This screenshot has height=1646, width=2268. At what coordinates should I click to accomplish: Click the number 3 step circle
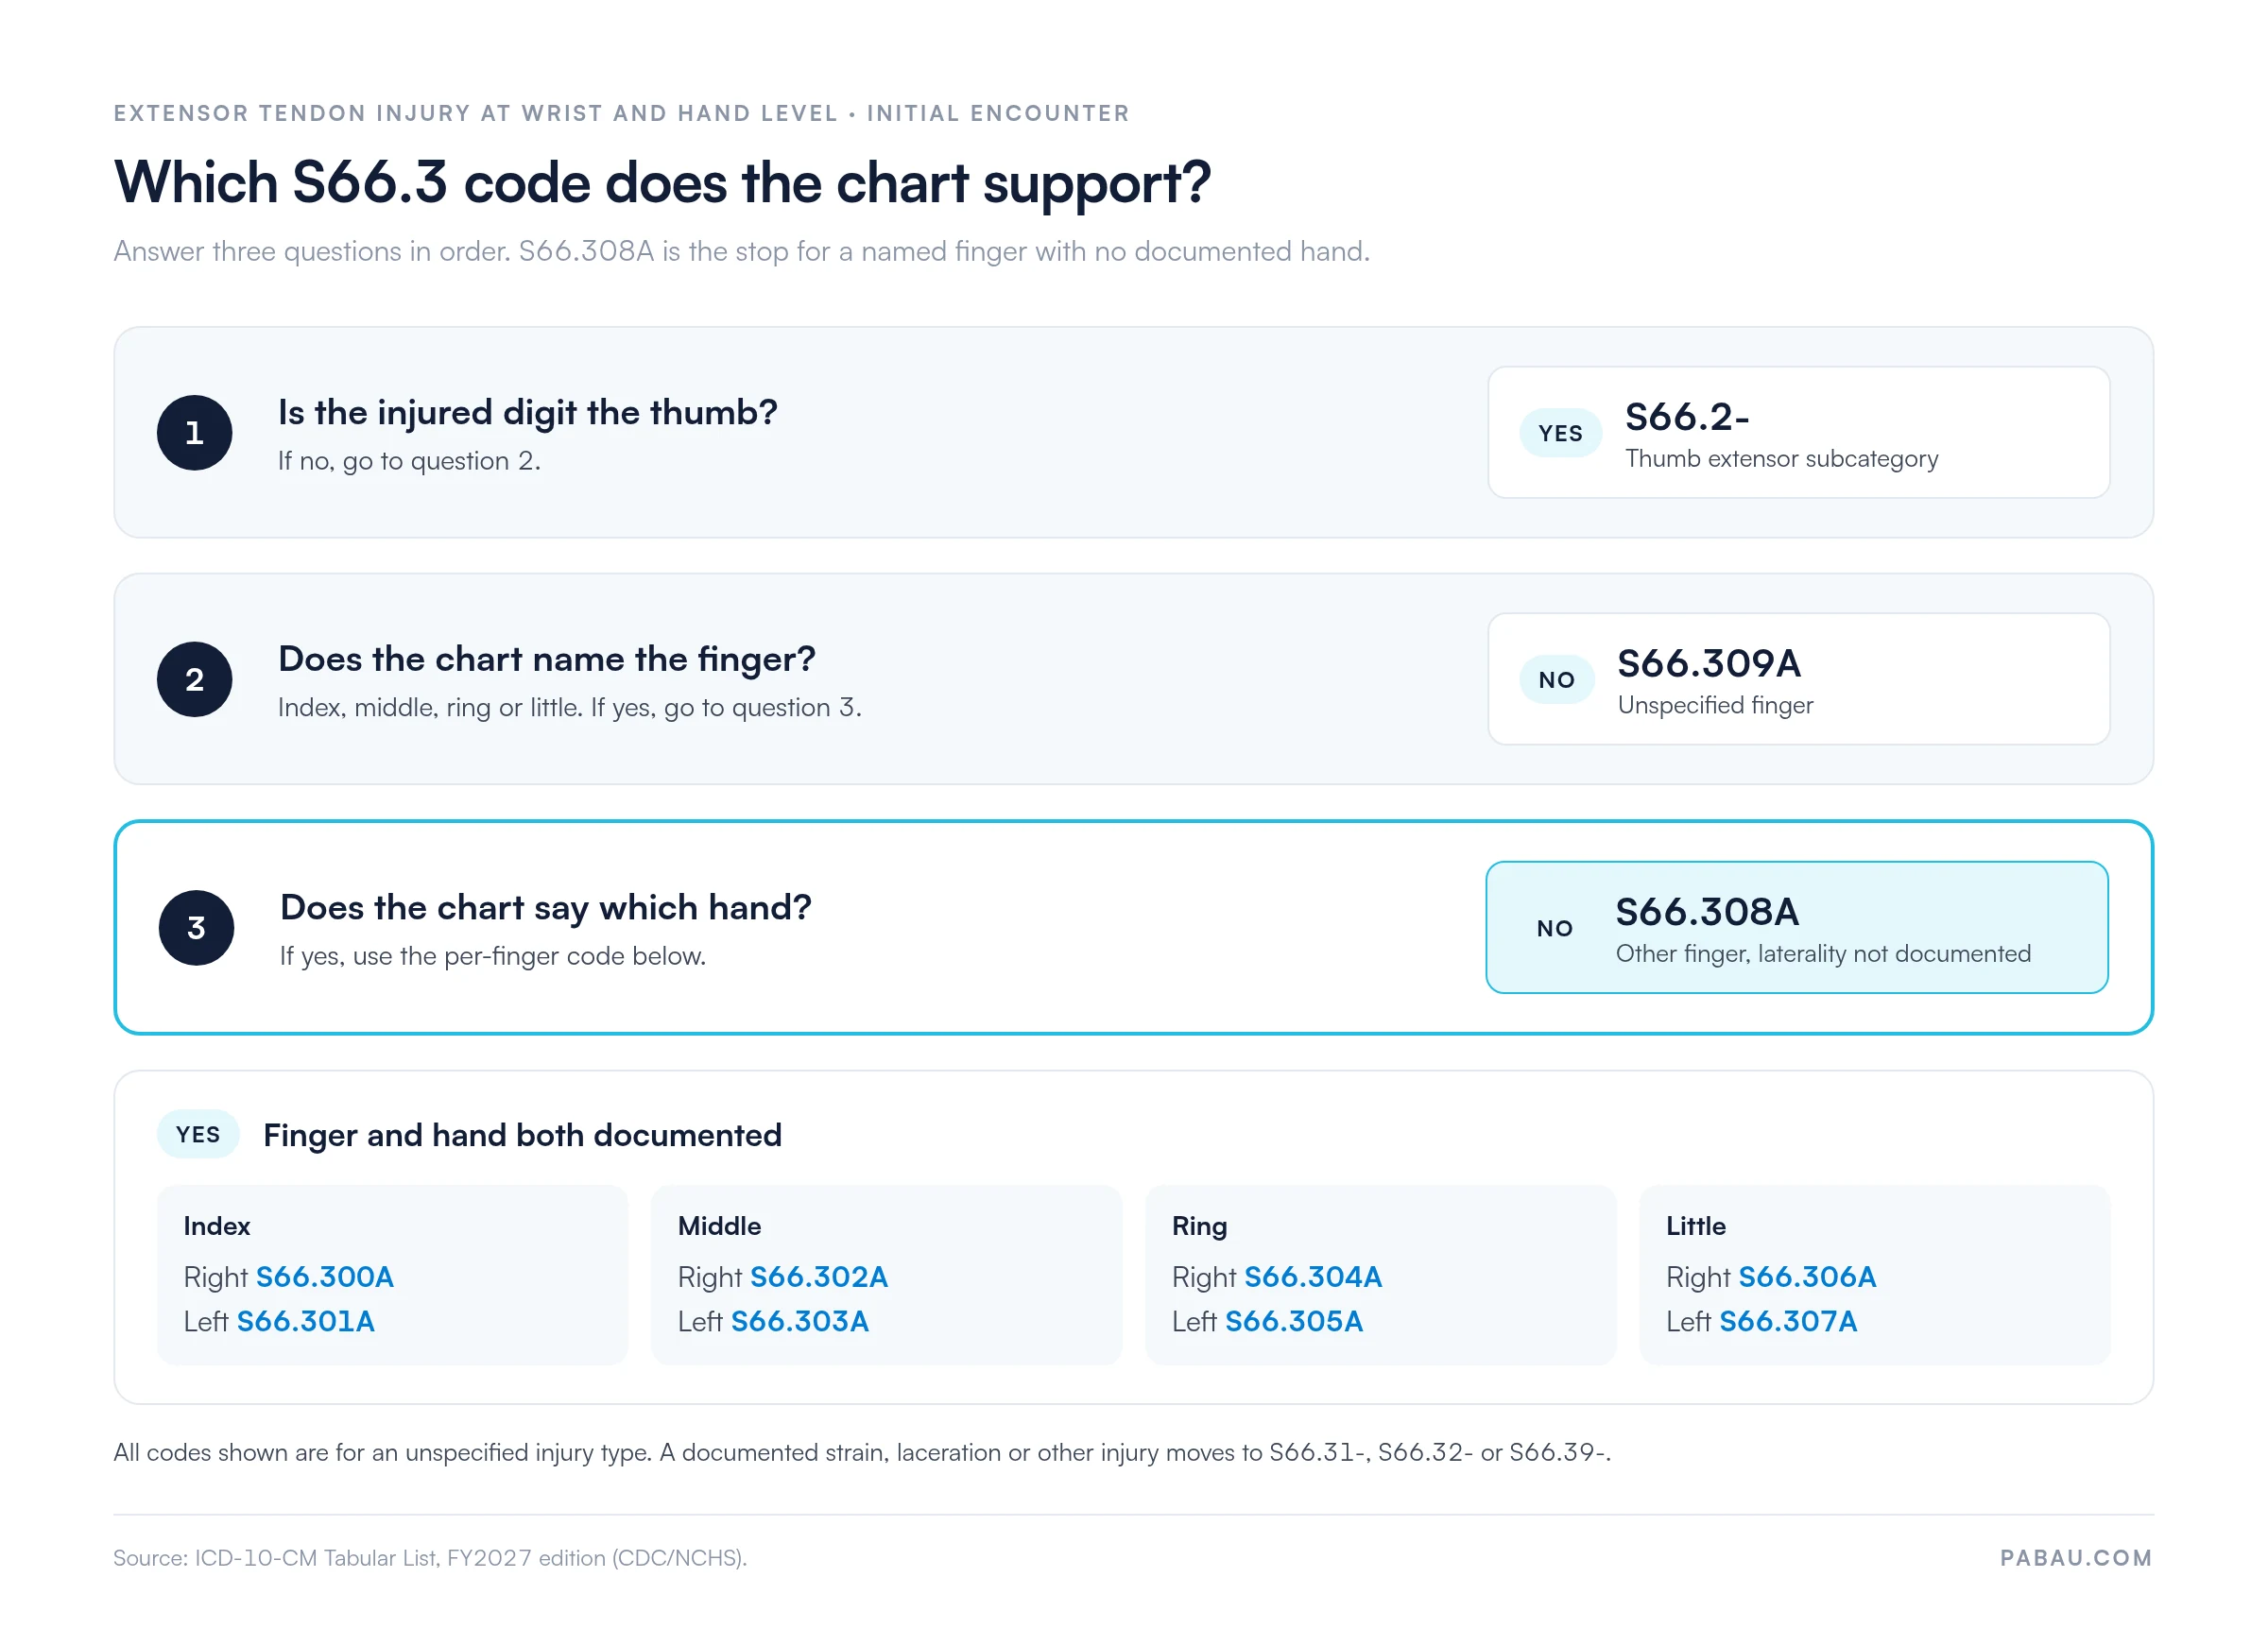(x=196, y=927)
